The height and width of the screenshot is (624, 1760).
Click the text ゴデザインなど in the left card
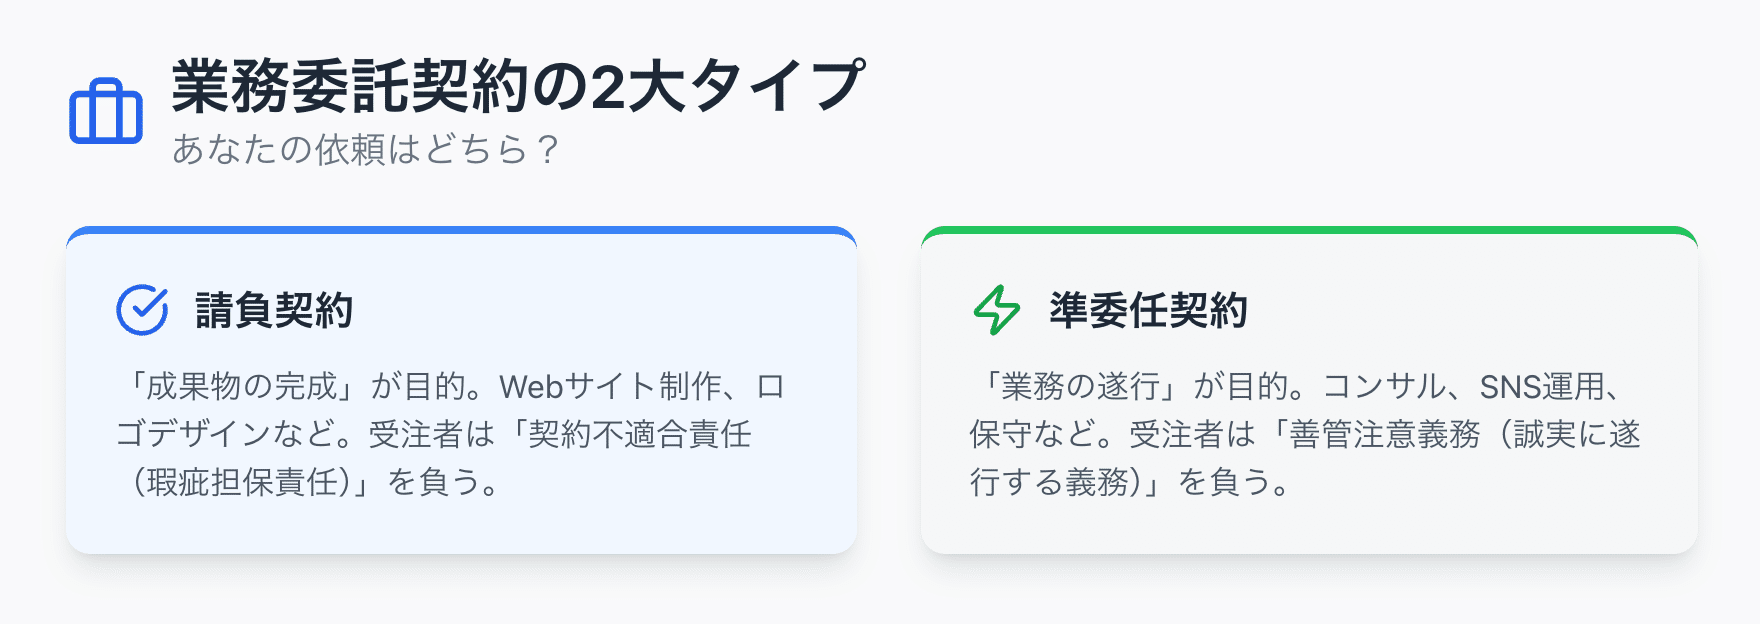pos(226,434)
